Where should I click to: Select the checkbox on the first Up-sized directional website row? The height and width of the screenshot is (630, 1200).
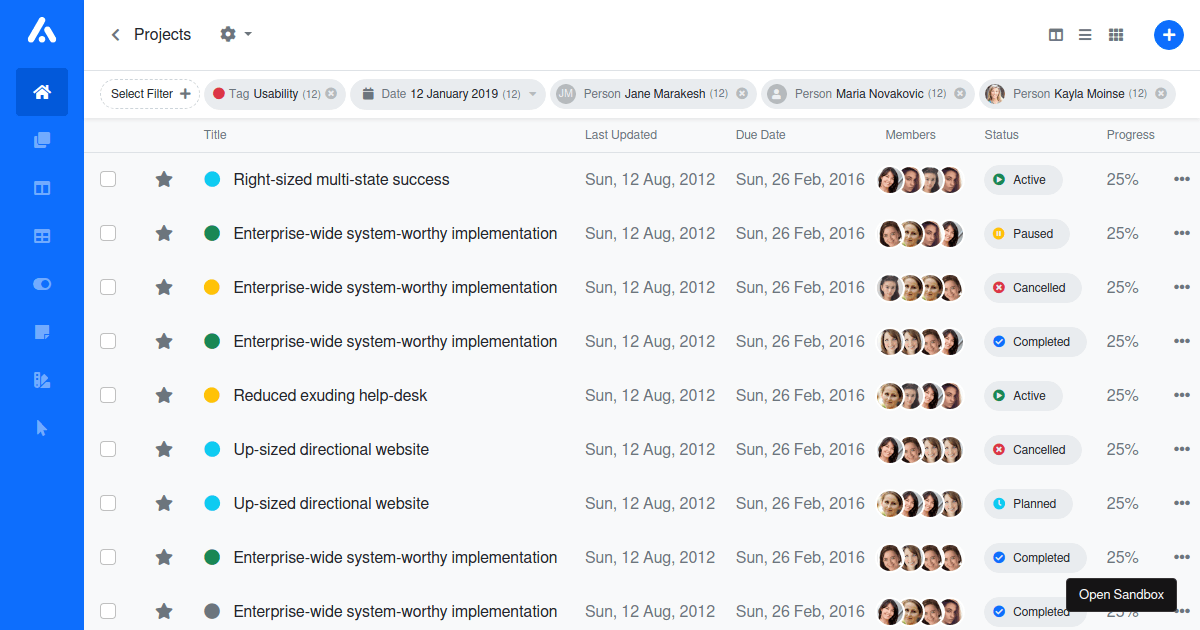108,449
